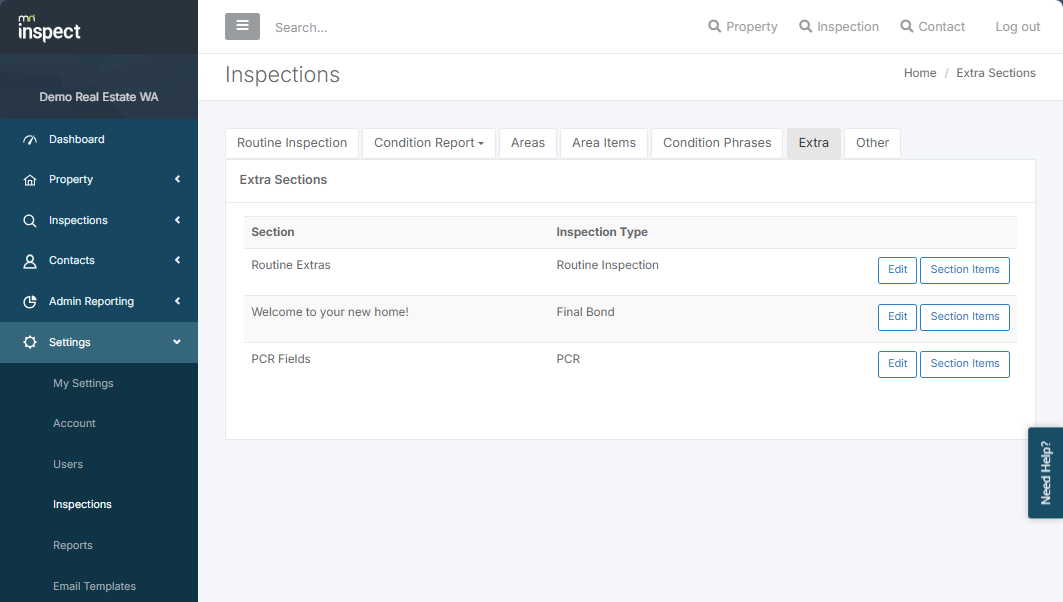1063x602 pixels.
Task: Collapse the Settings menu chevron
Action: click(x=177, y=342)
